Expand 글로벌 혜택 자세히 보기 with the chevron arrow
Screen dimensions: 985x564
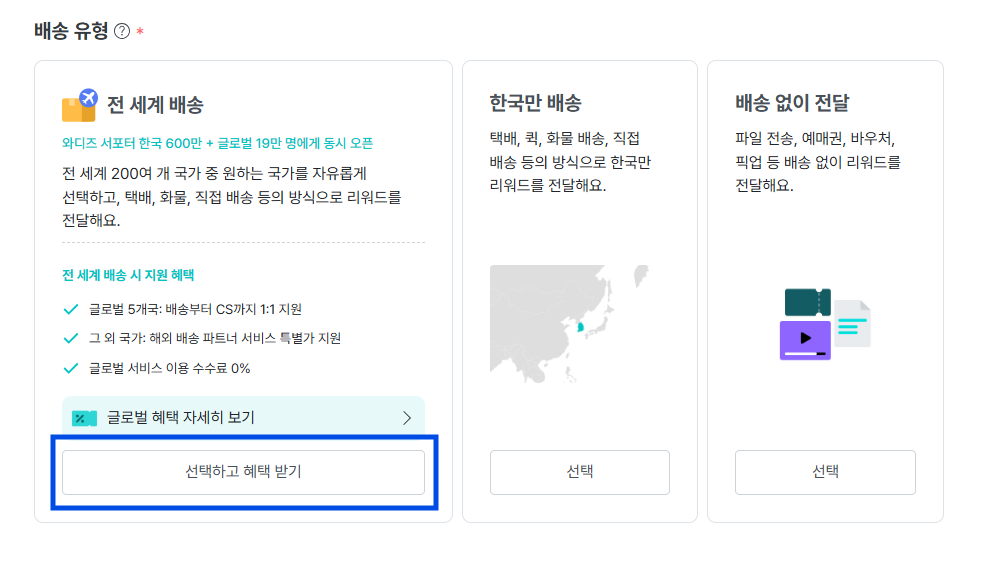[x=407, y=417]
